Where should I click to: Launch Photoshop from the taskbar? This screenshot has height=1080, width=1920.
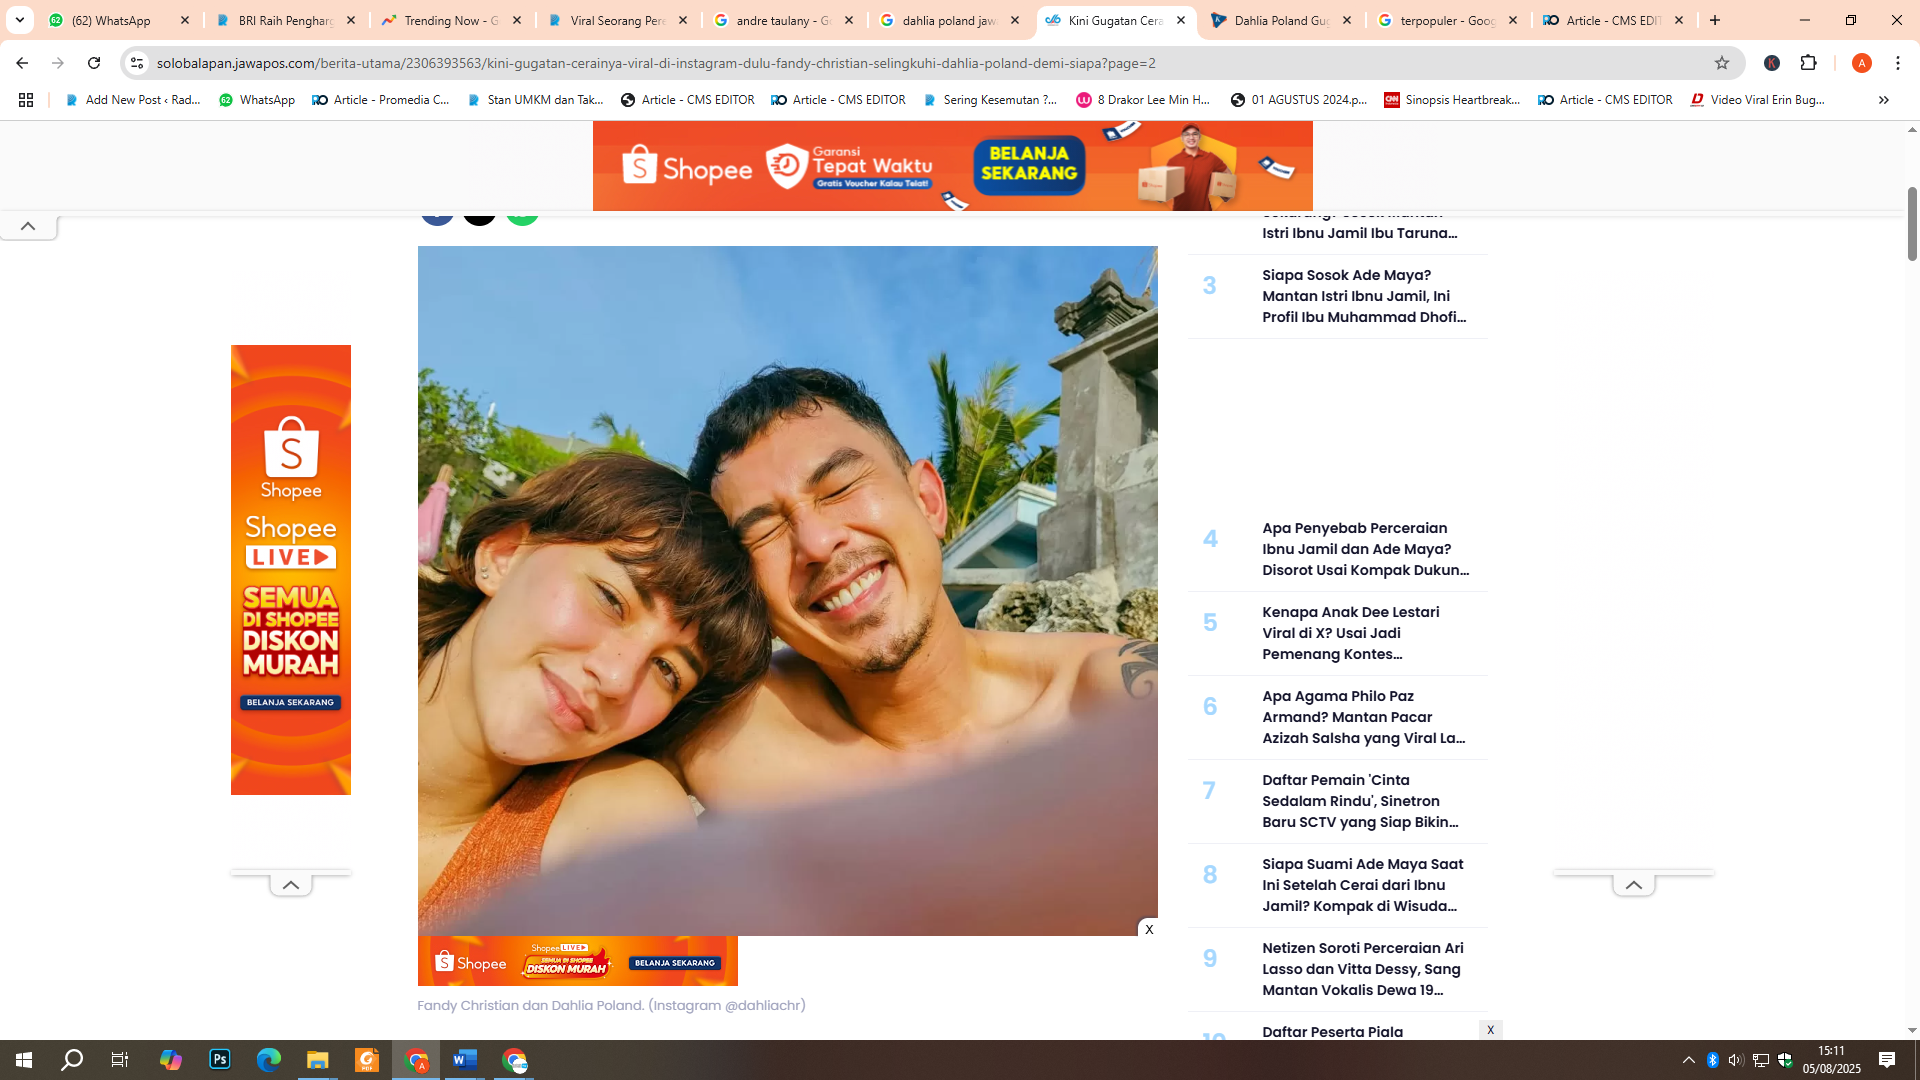click(220, 1060)
